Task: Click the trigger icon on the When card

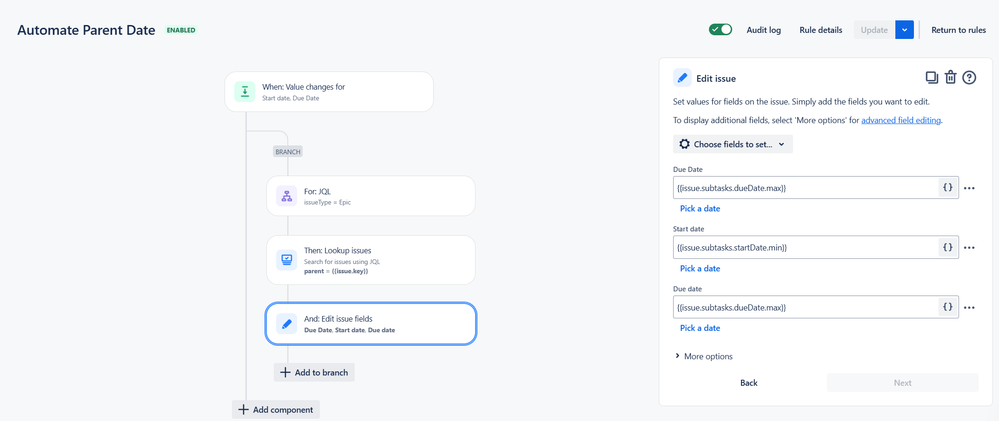Action: [x=245, y=91]
